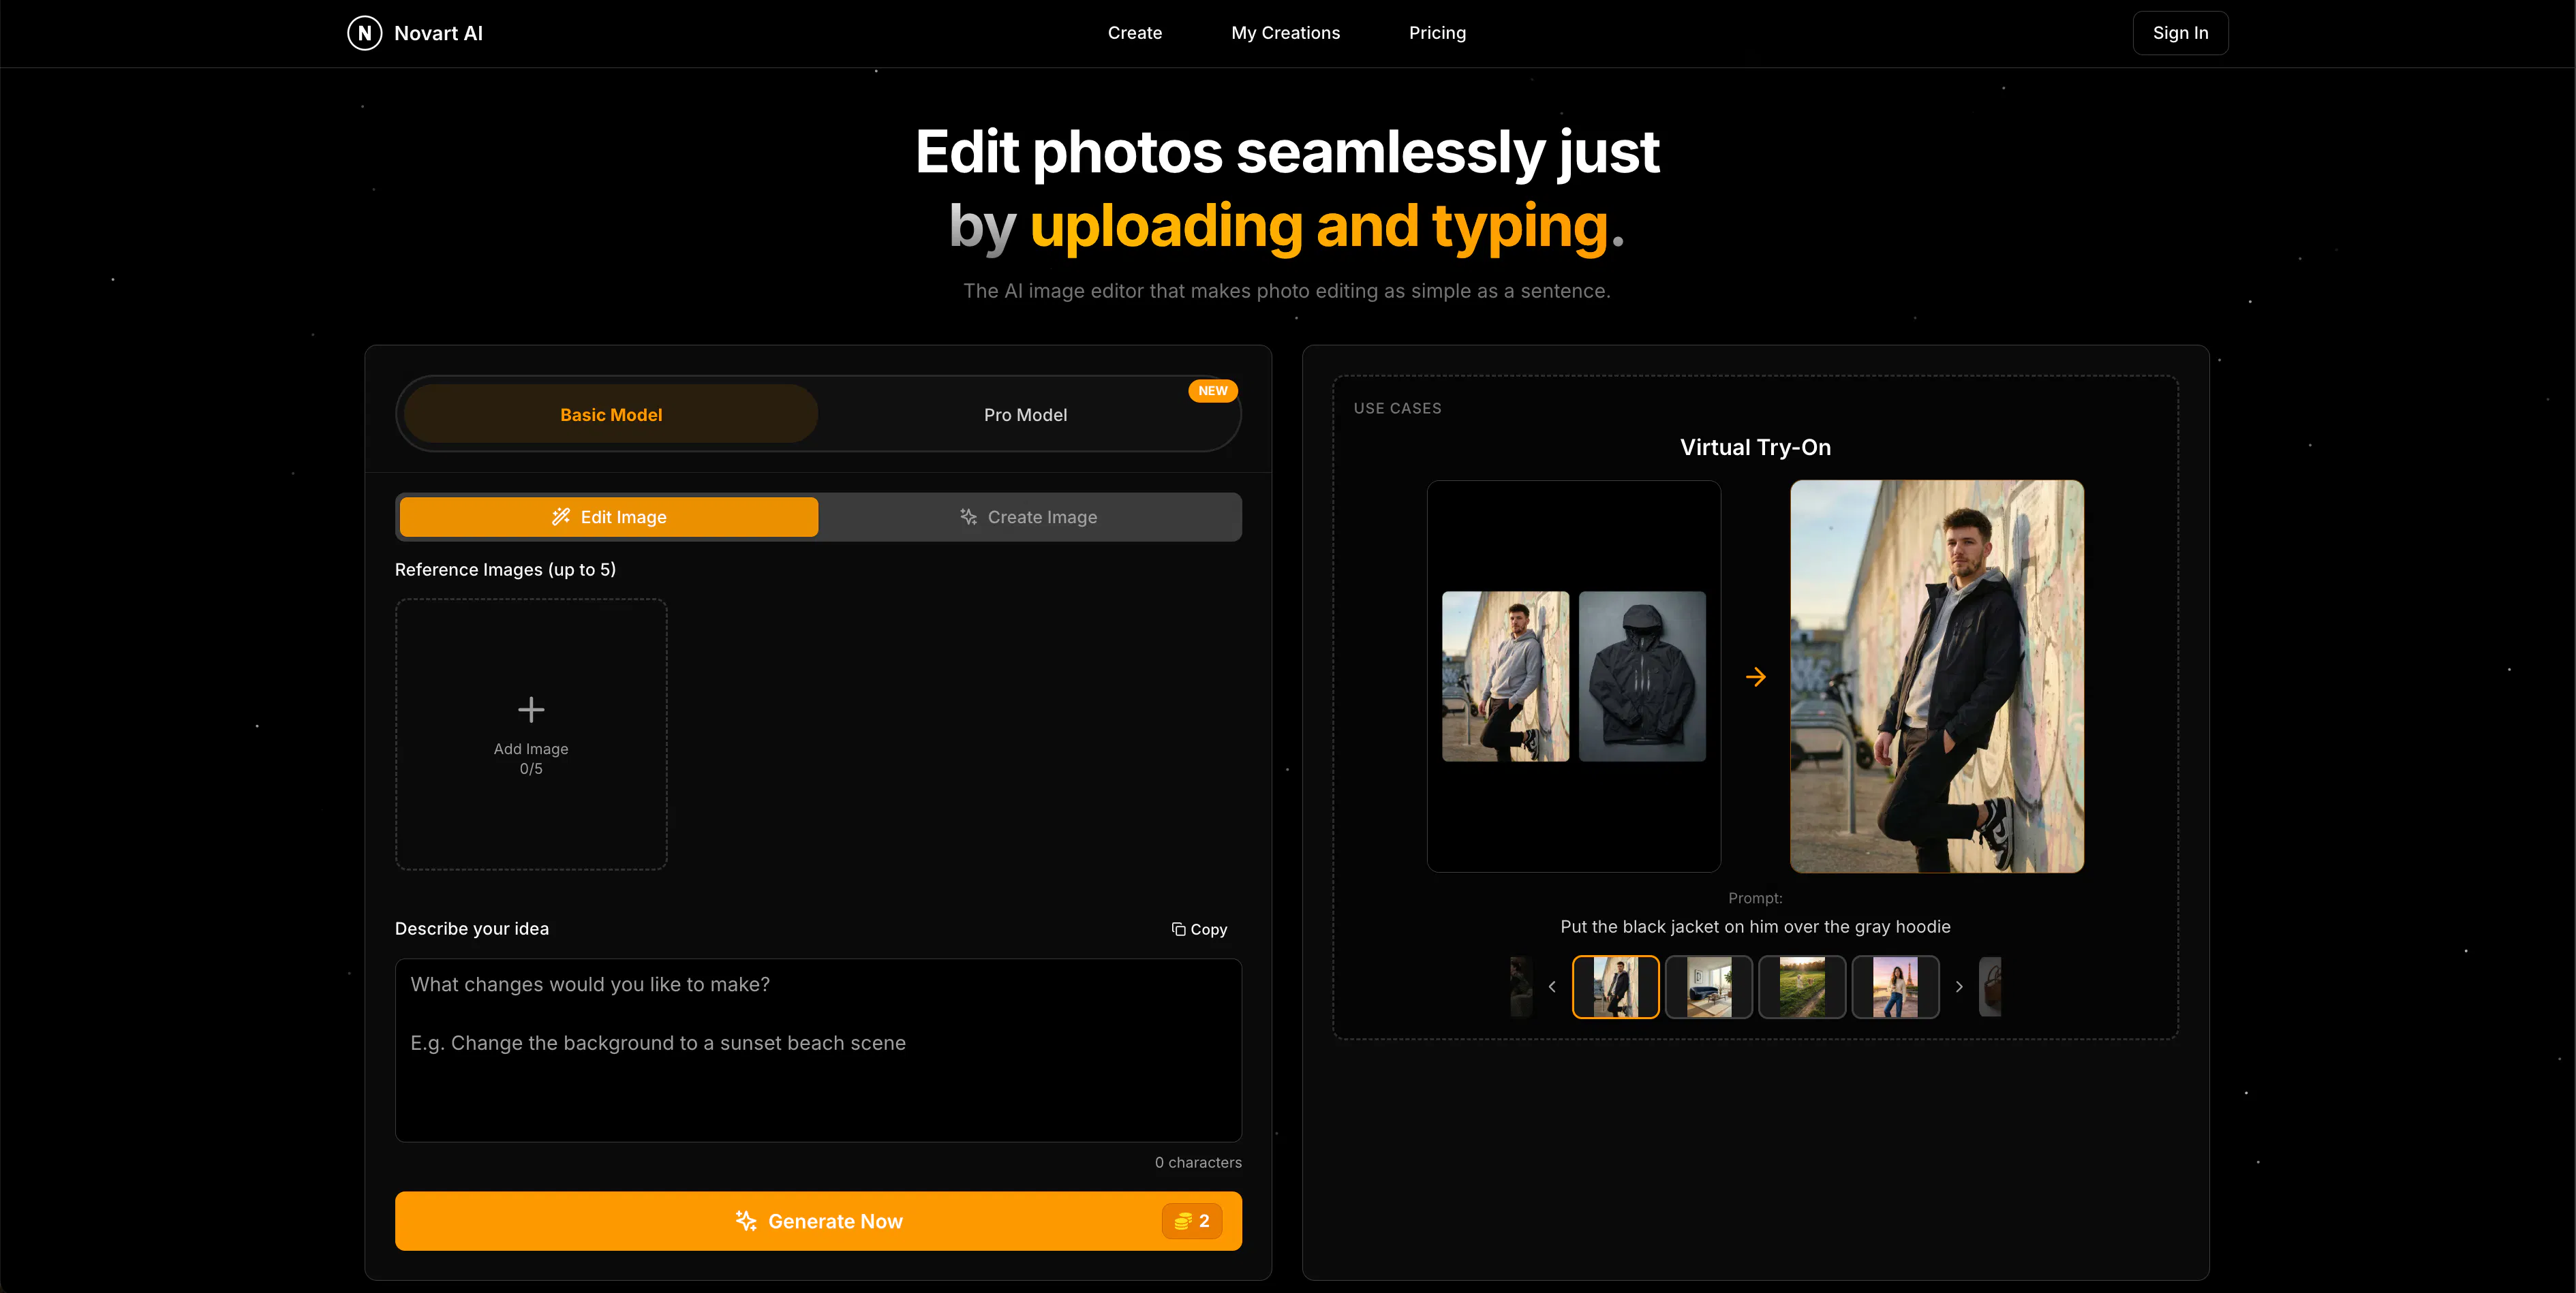2576x1293 pixels.
Task: Click the Generate Now button
Action: [x=818, y=1221]
